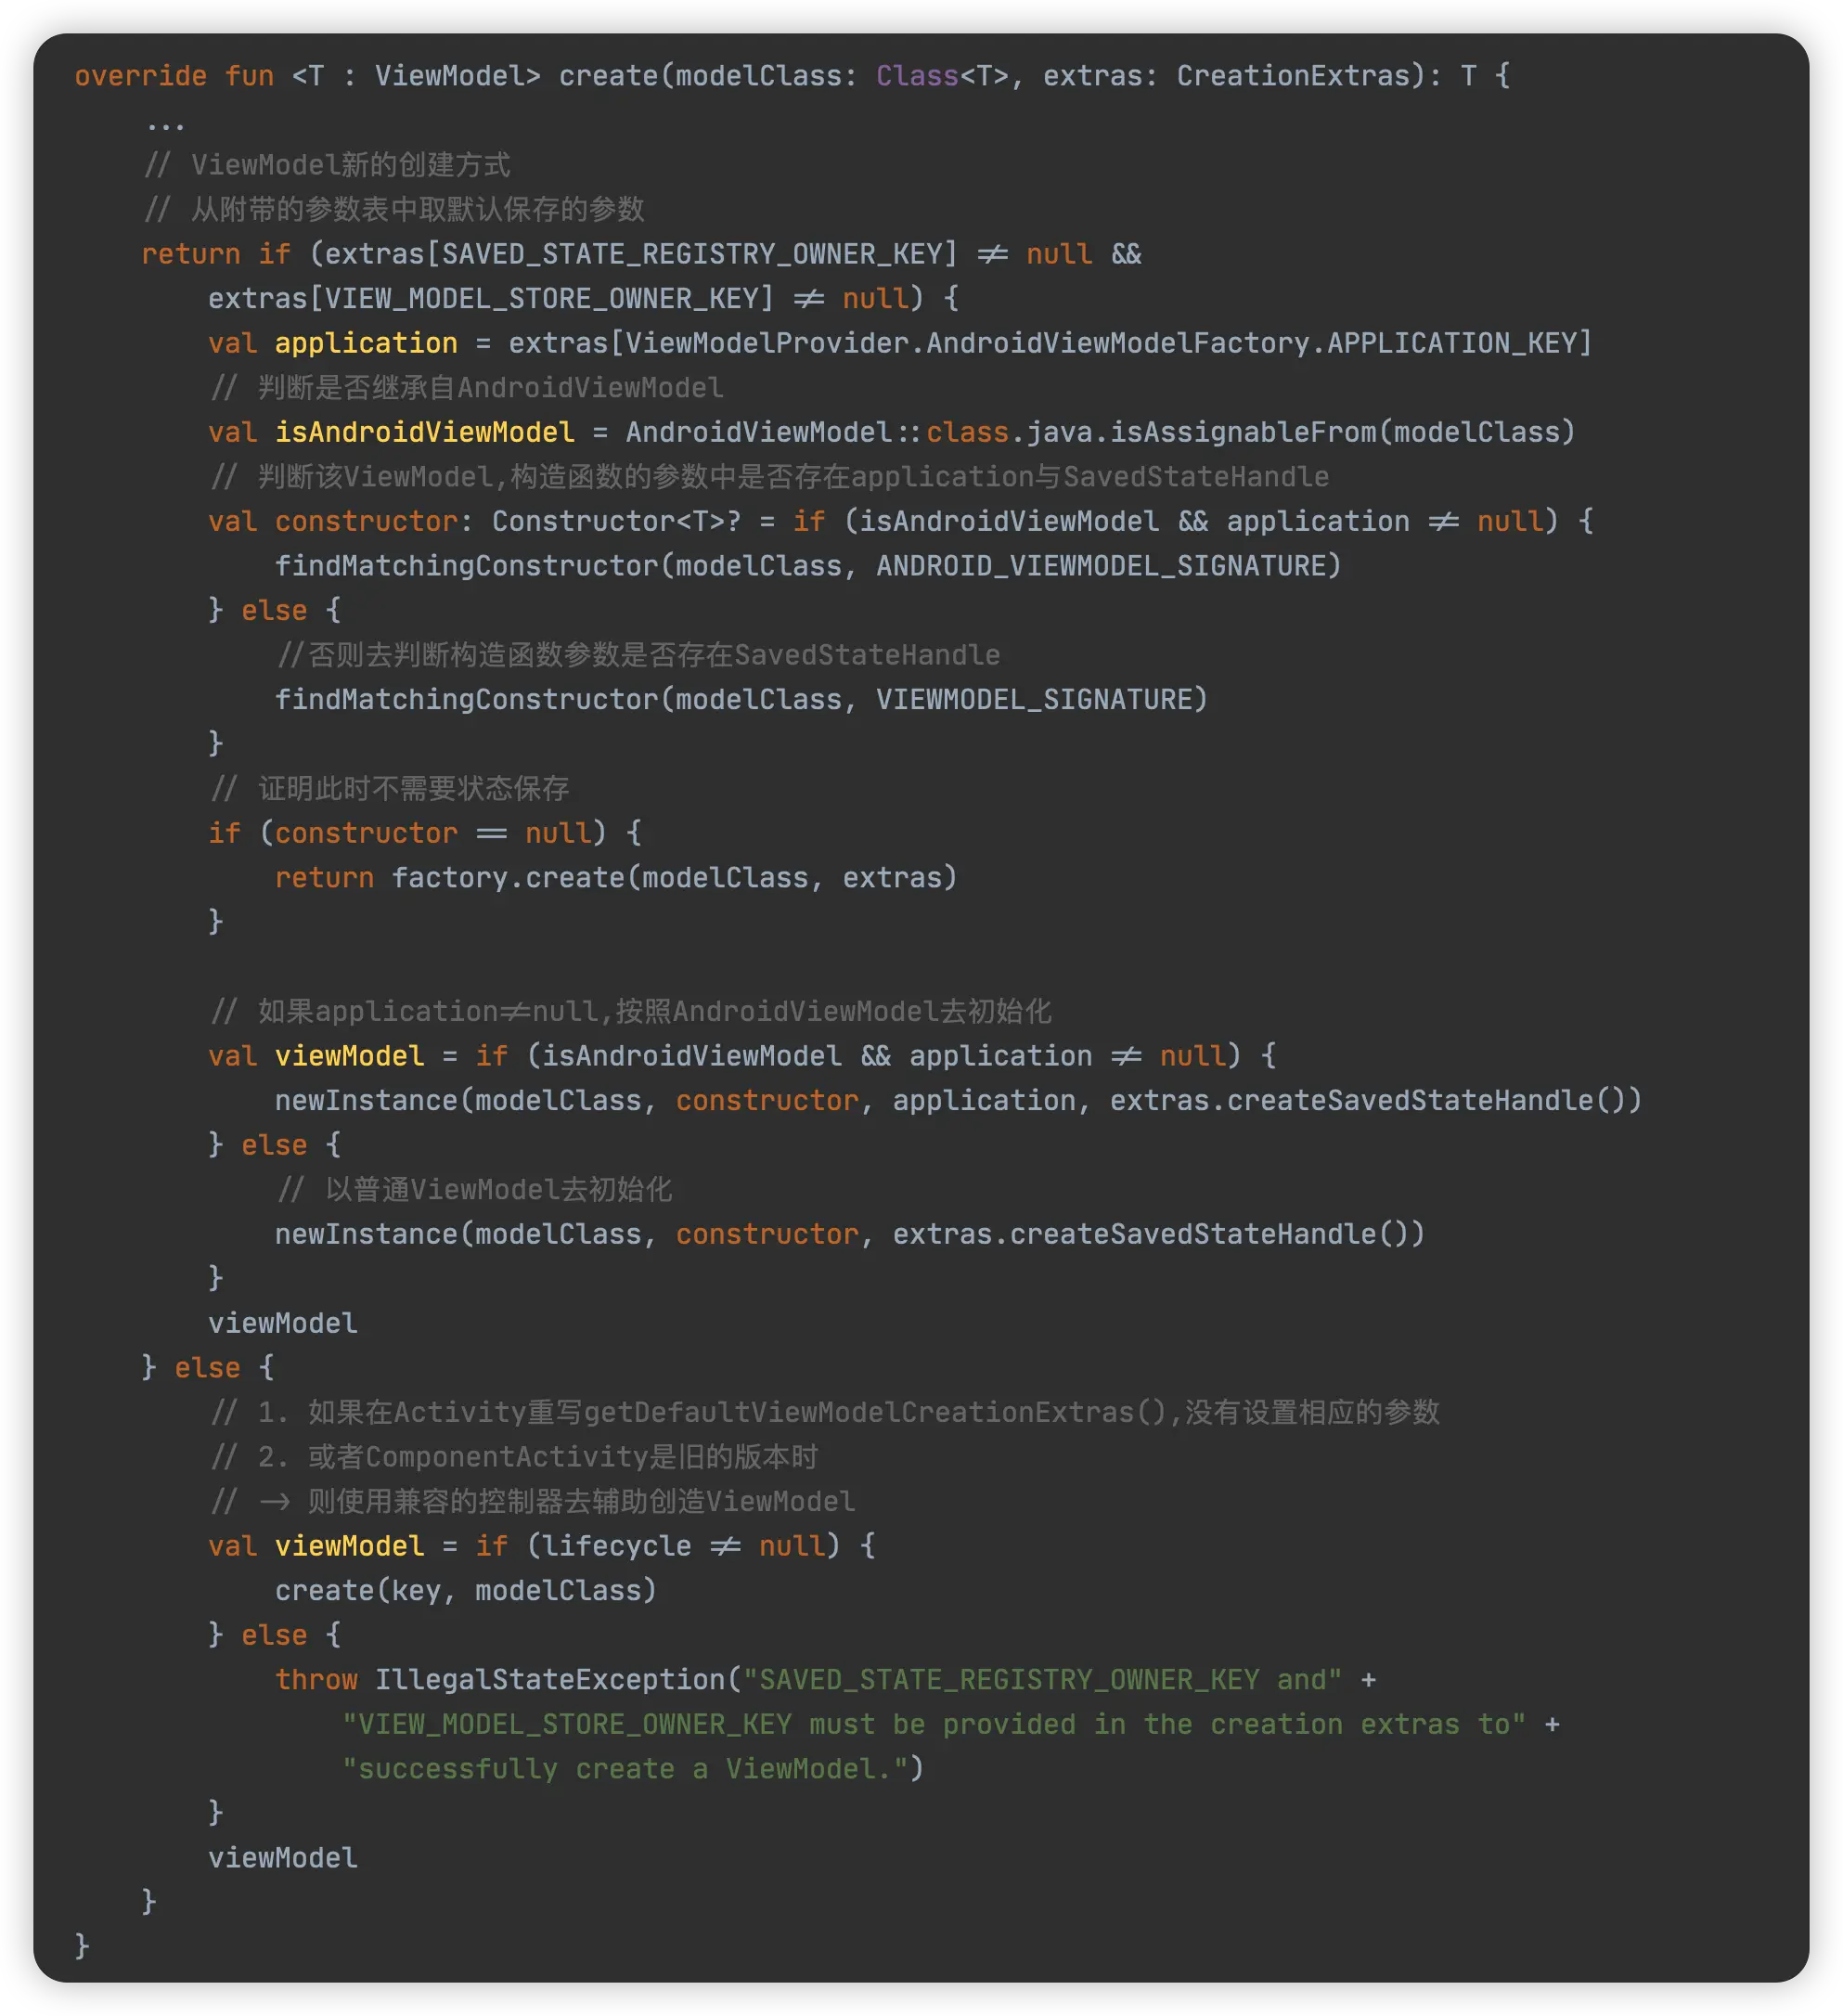This screenshot has width=1843, height=2016.
Task: Click factory.create return statement call
Action: tap(510, 878)
